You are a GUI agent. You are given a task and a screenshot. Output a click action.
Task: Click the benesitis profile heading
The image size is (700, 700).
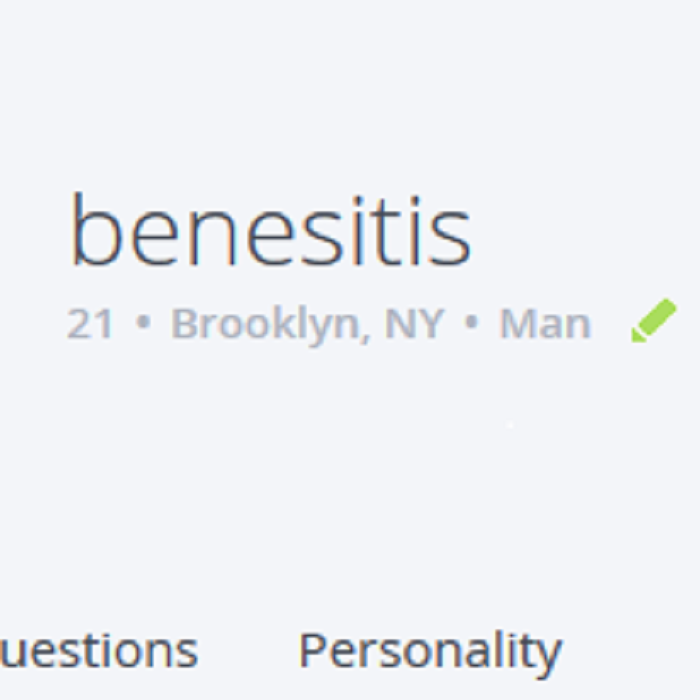click(270, 231)
